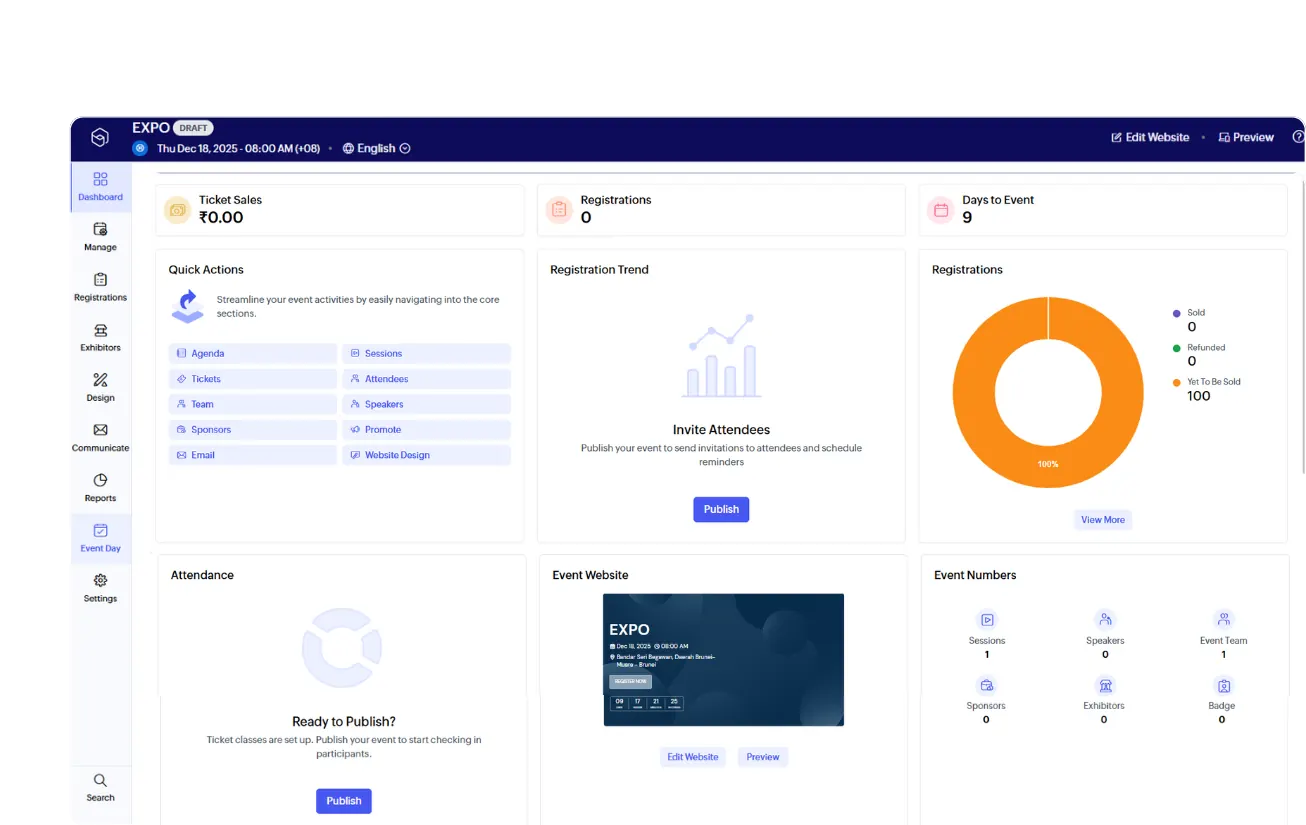
Task: Open the Dashboard sidebar icon
Action: (x=100, y=185)
